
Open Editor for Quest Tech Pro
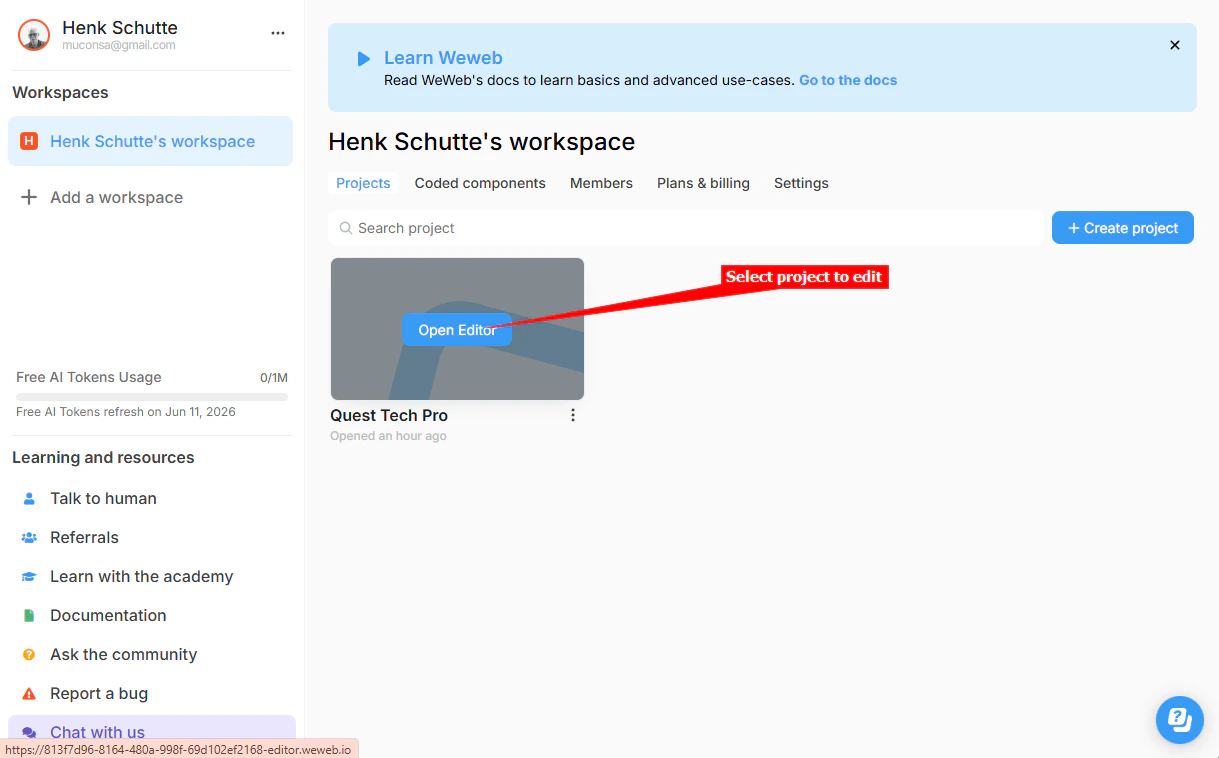(457, 330)
